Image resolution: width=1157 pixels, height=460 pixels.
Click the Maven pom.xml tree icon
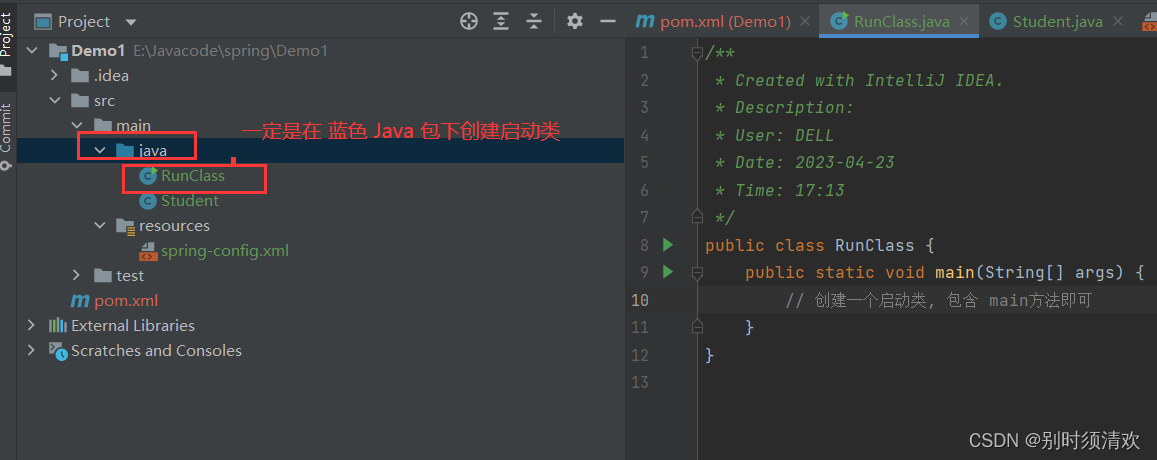pos(80,301)
